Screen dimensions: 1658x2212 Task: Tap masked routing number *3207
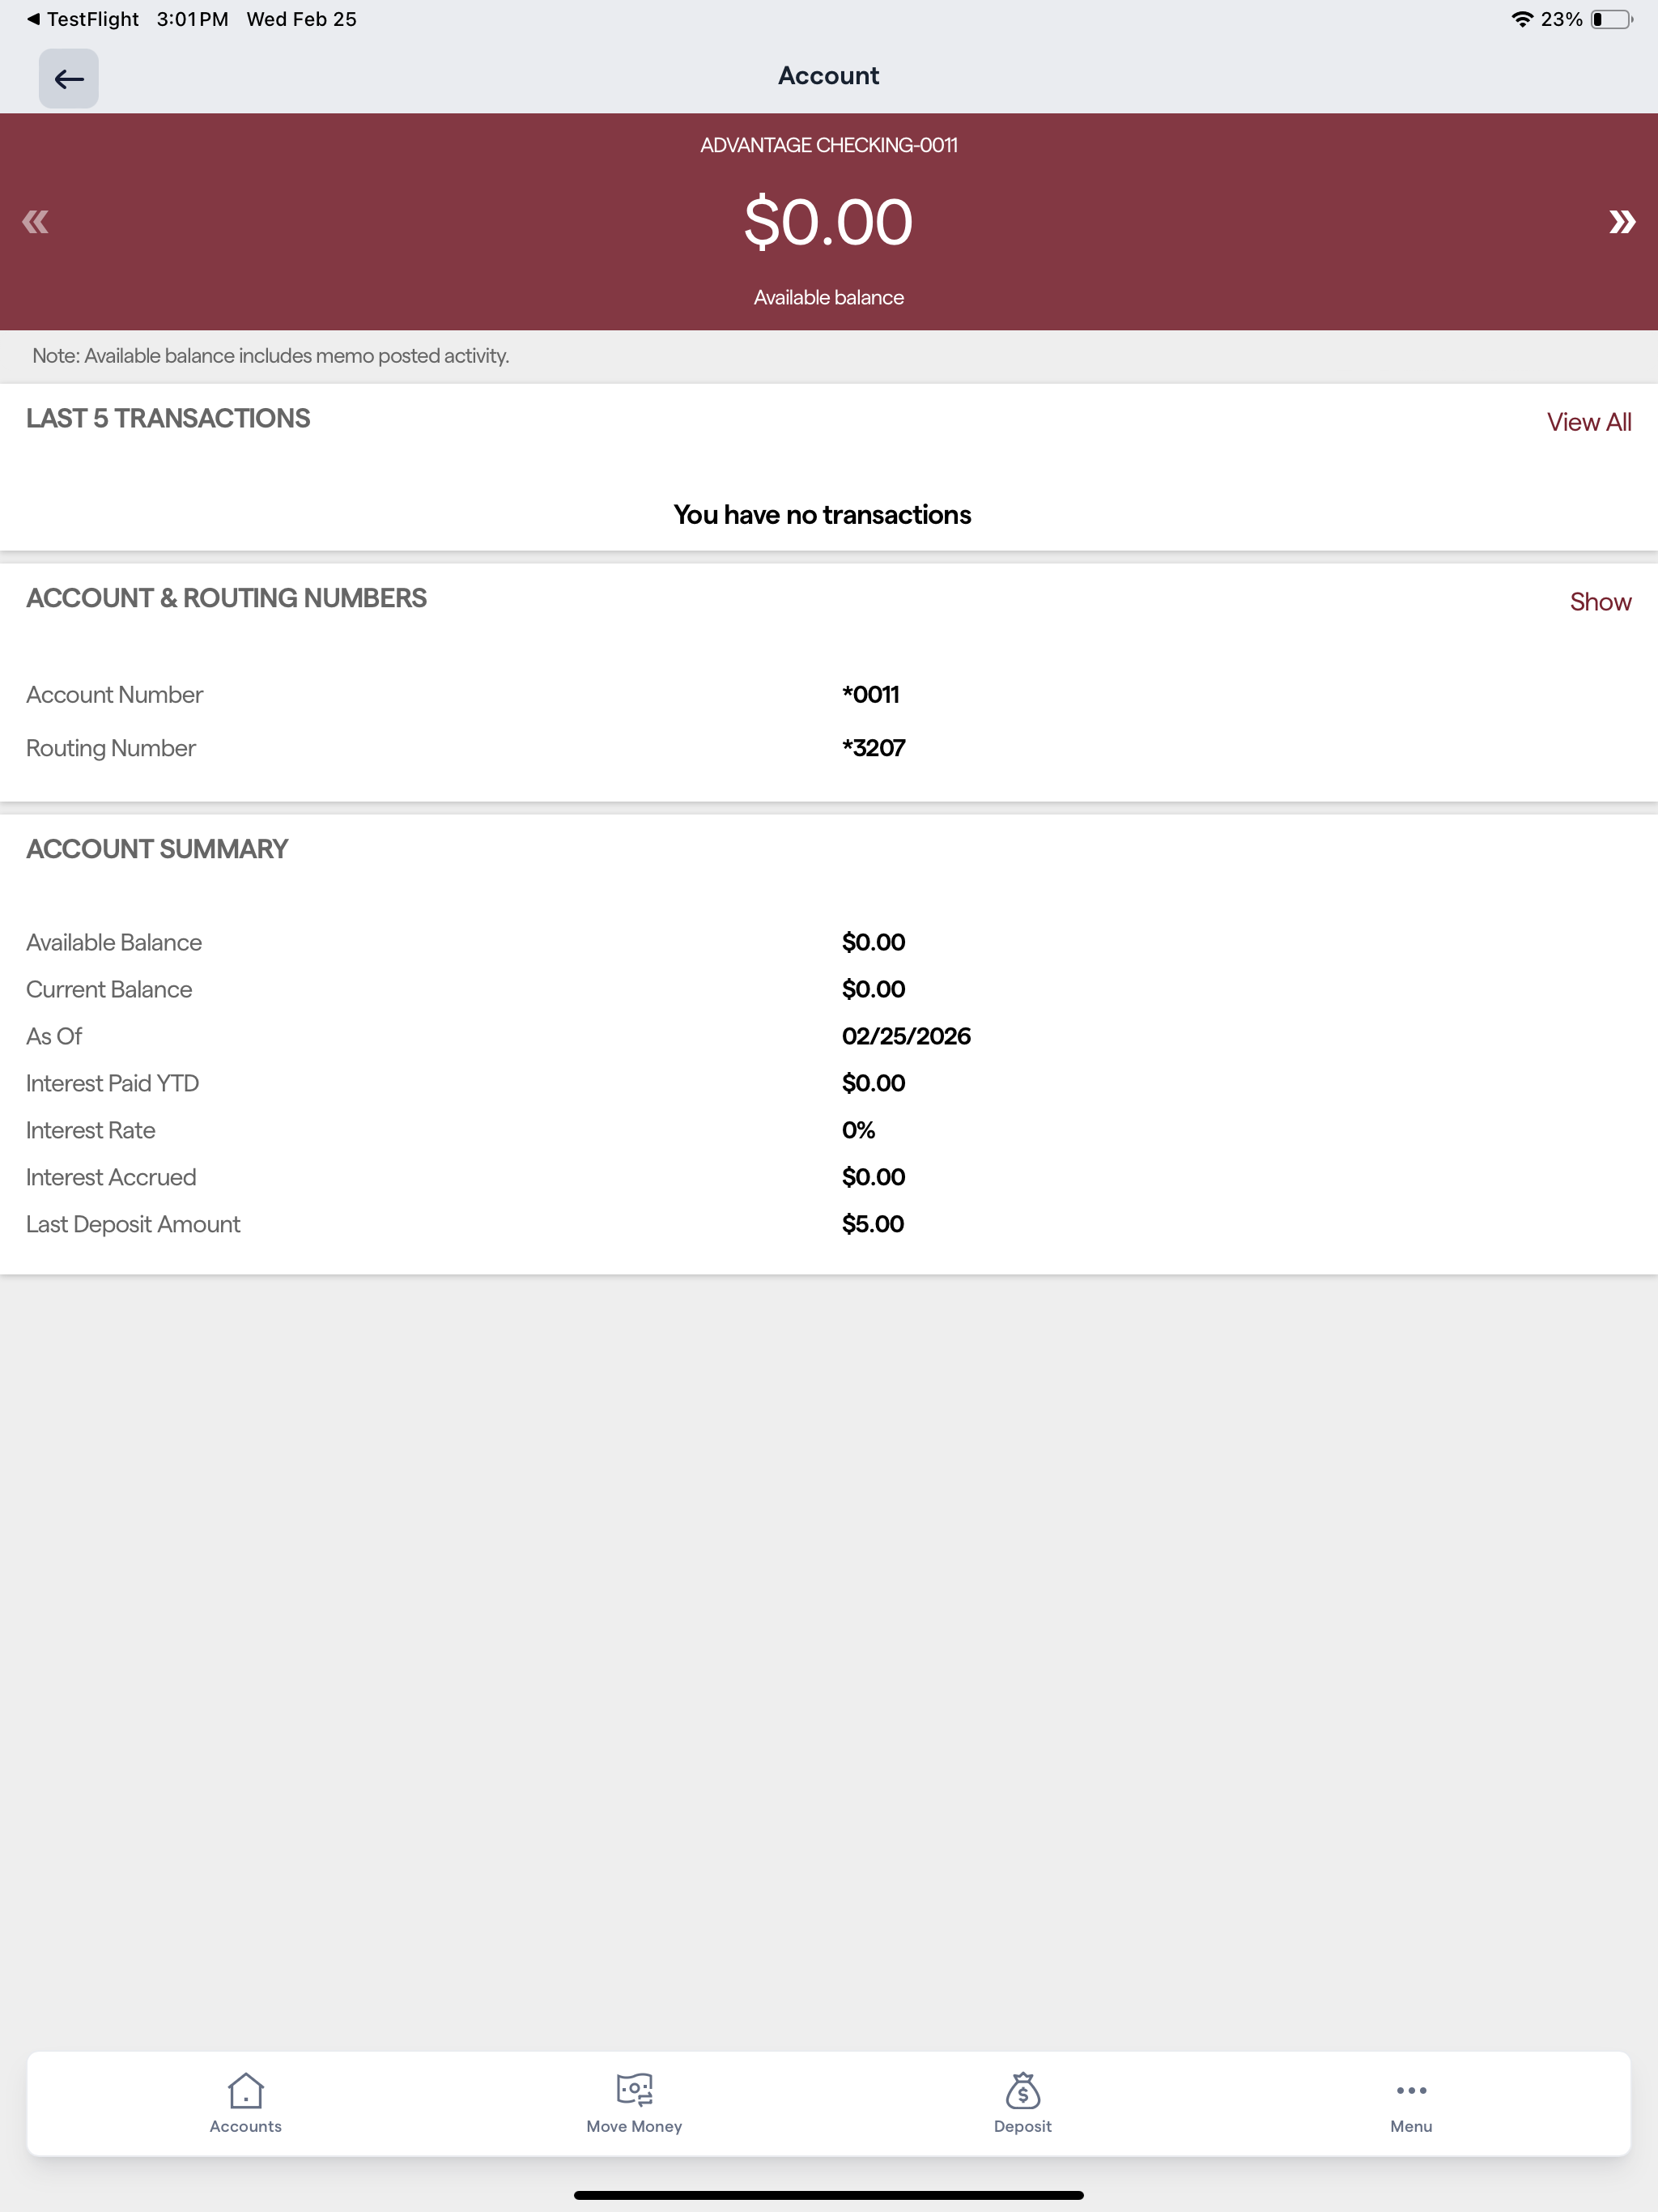click(x=873, y=748)
